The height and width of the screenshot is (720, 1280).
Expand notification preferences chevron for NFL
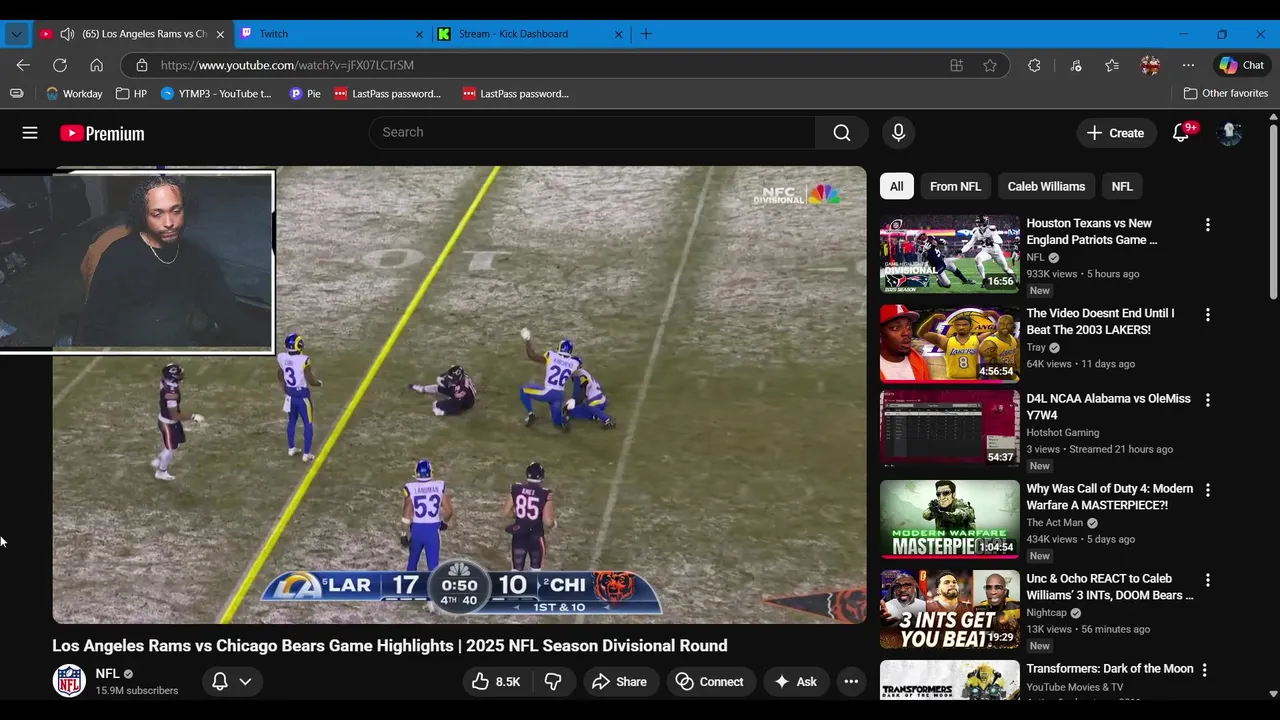click(245, 682)
